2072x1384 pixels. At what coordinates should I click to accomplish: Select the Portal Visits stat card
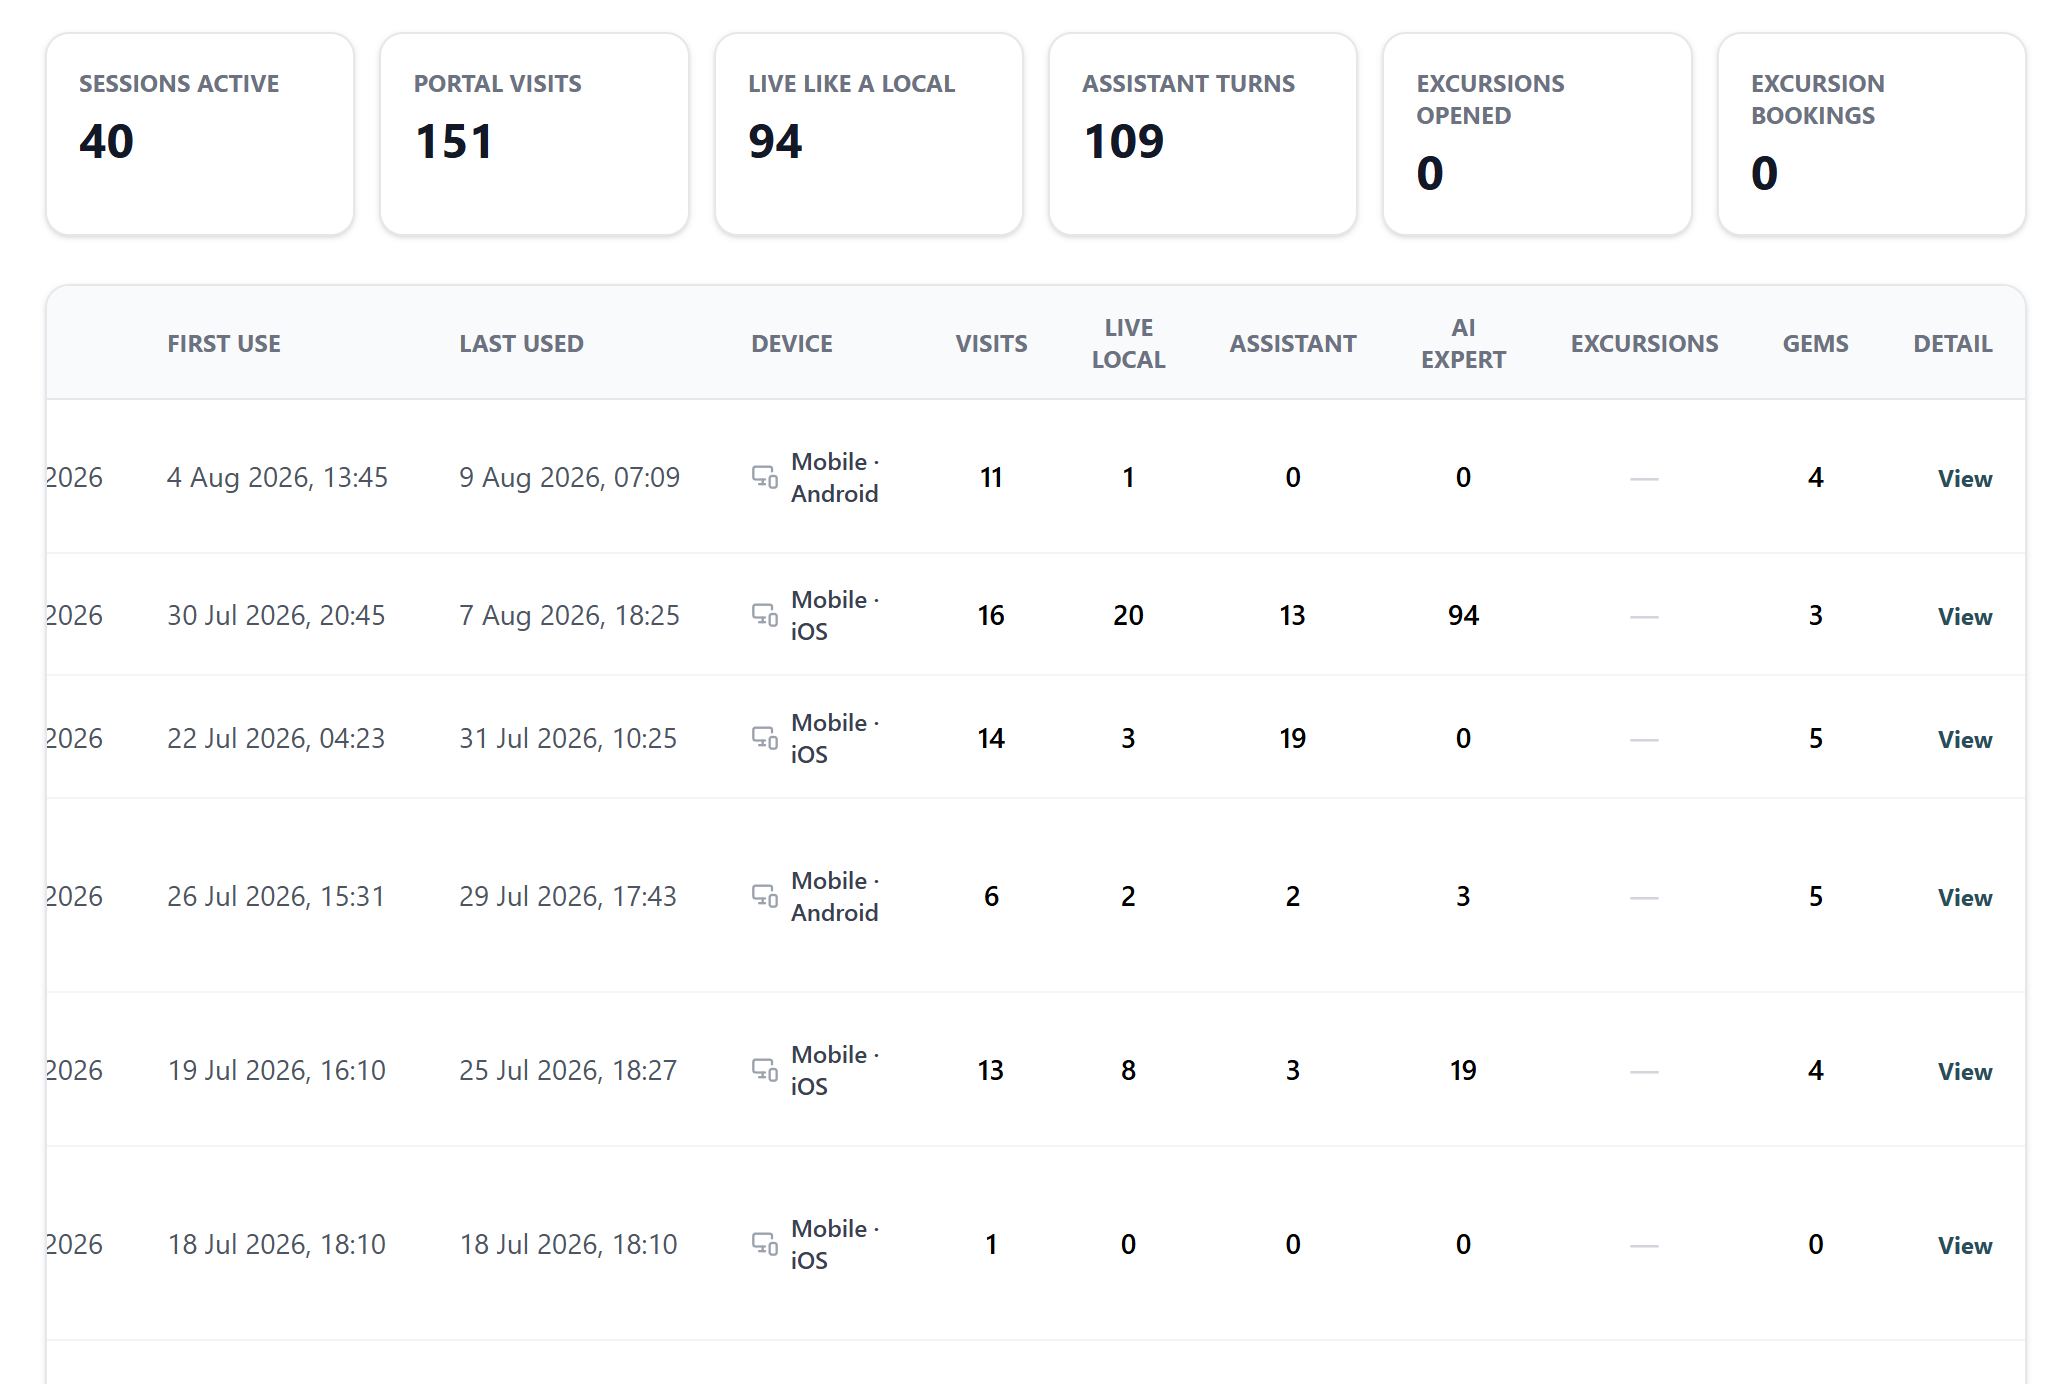(x=534, y=134)
